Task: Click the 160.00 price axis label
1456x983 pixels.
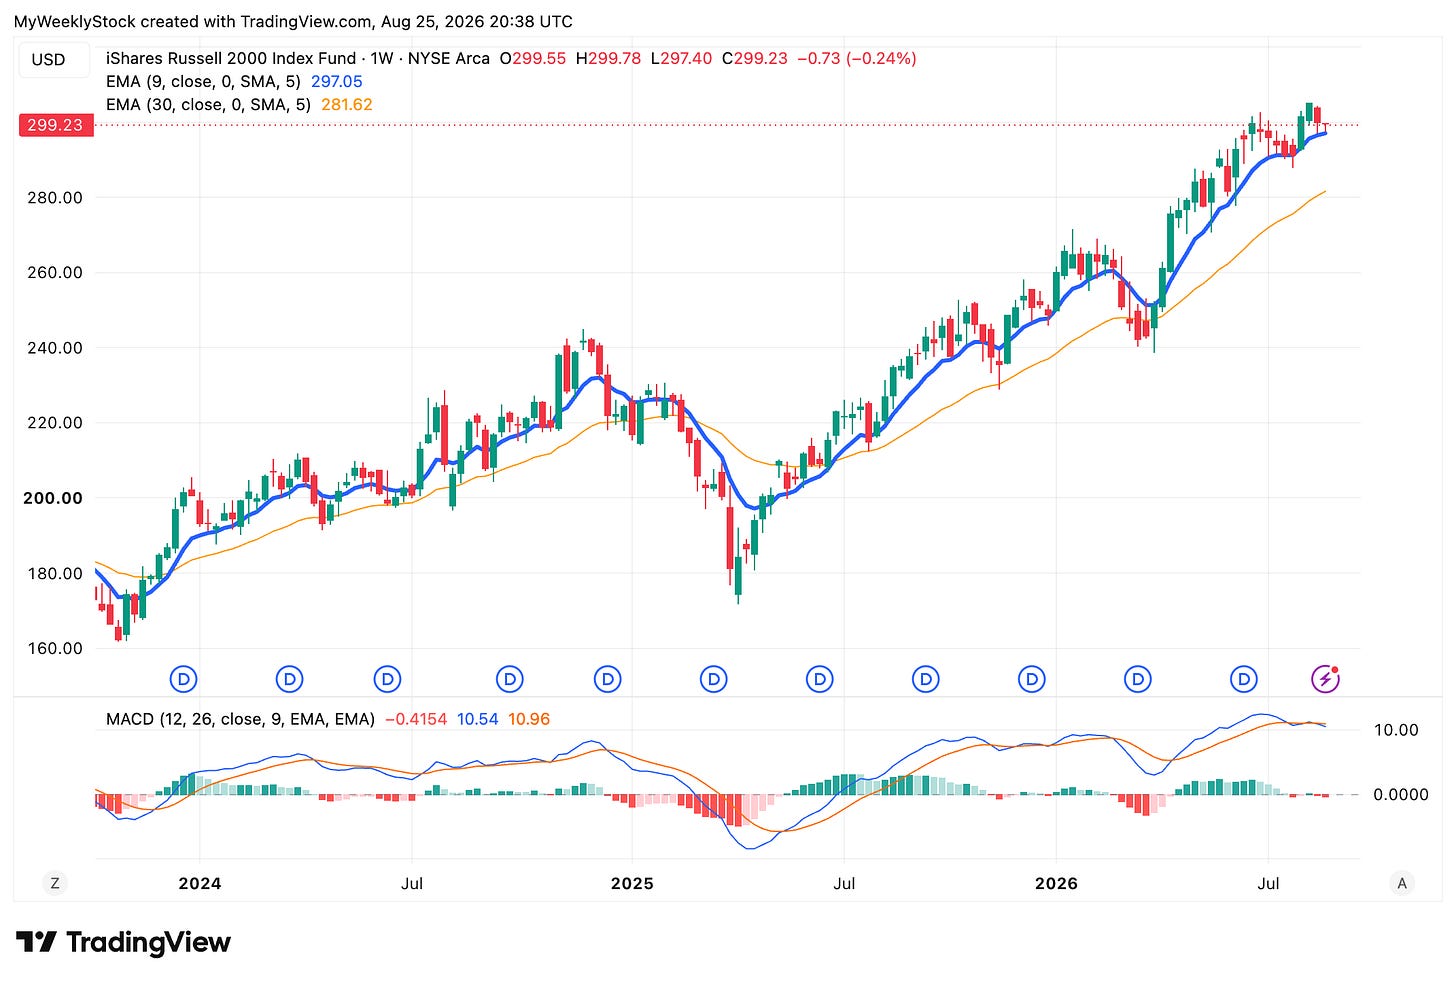Action: click(55, 648)
